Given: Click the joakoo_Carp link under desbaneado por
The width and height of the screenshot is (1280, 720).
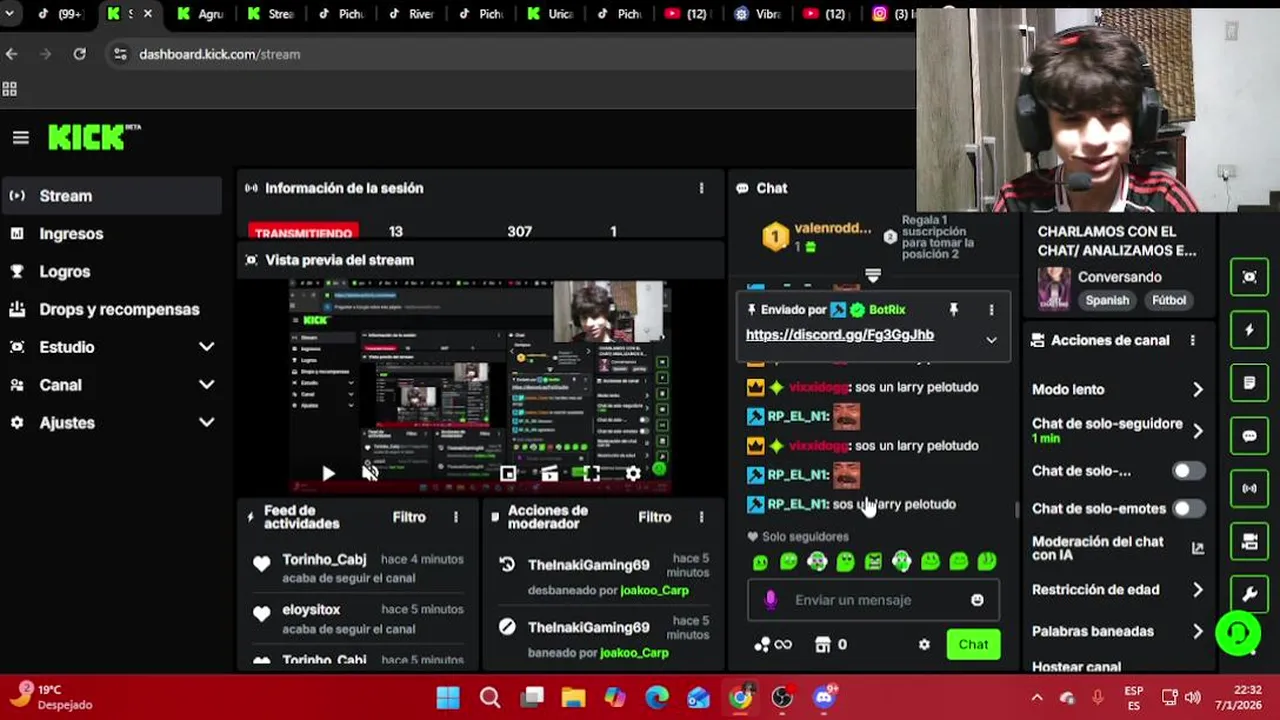Looking at the screenshot, I should pyautogui.click(x=654, y=591).
